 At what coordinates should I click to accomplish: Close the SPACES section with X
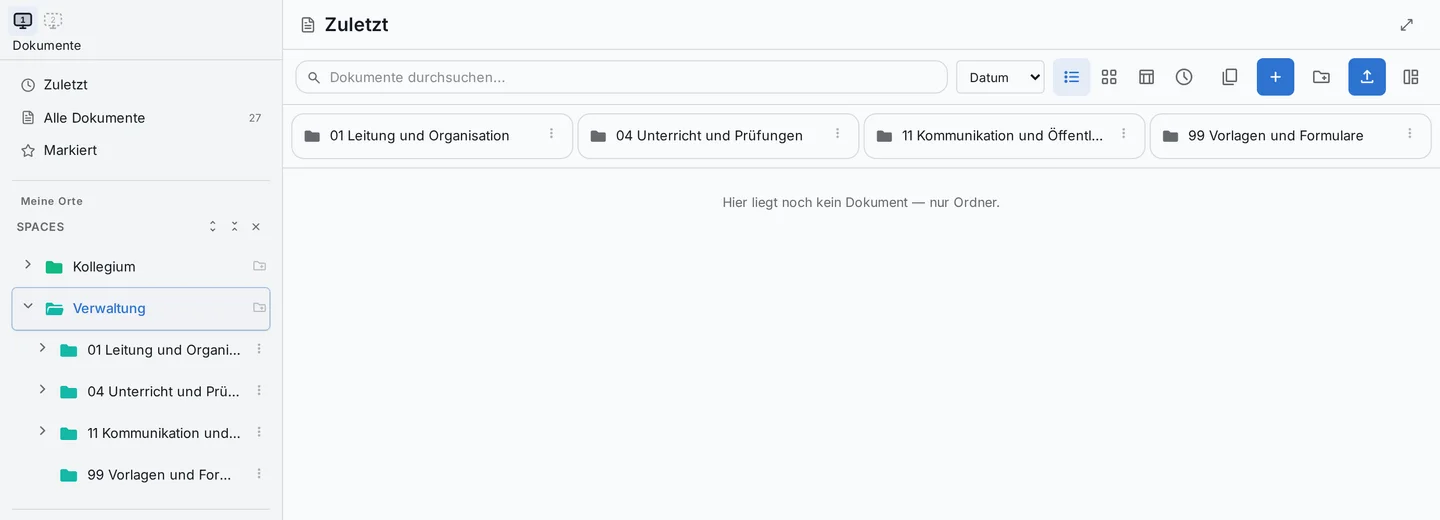click(256, 227)
